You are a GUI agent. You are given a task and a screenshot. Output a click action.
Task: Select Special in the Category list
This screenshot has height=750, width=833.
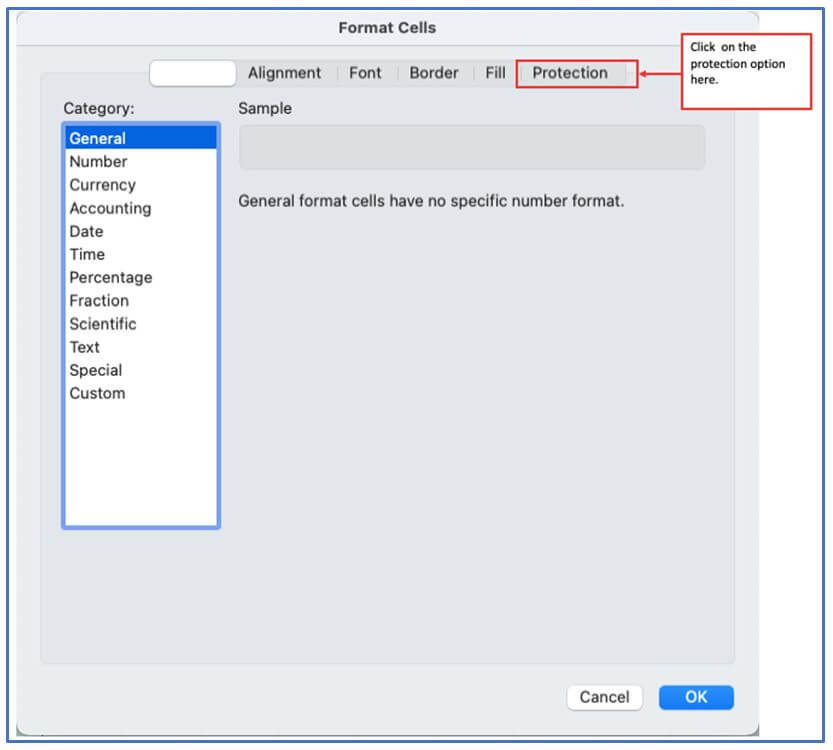[141, 370]
